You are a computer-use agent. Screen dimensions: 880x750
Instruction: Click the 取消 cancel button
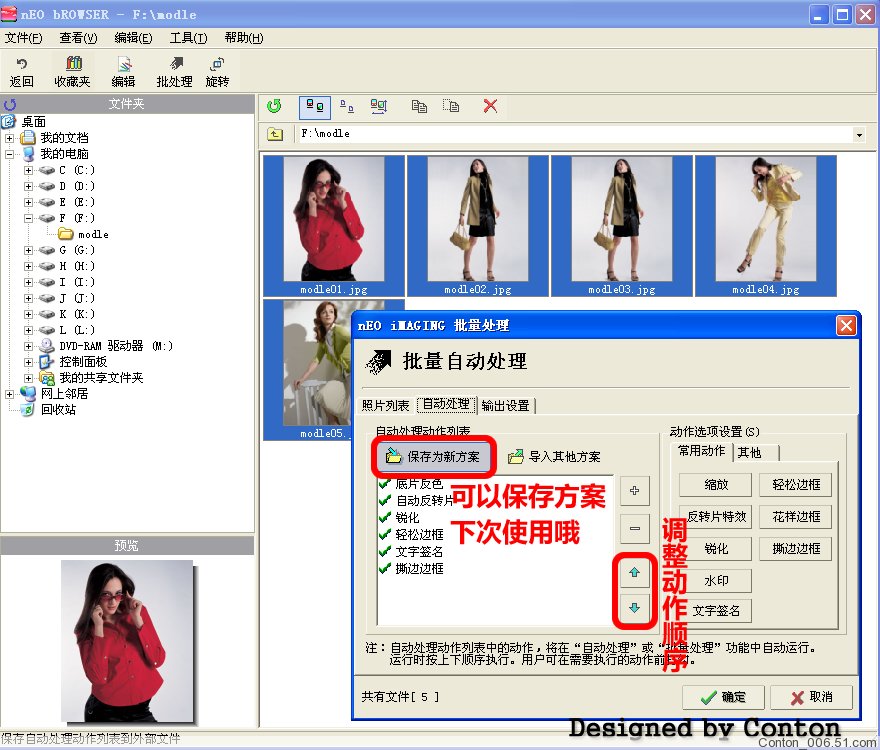[x=812, y=697]
